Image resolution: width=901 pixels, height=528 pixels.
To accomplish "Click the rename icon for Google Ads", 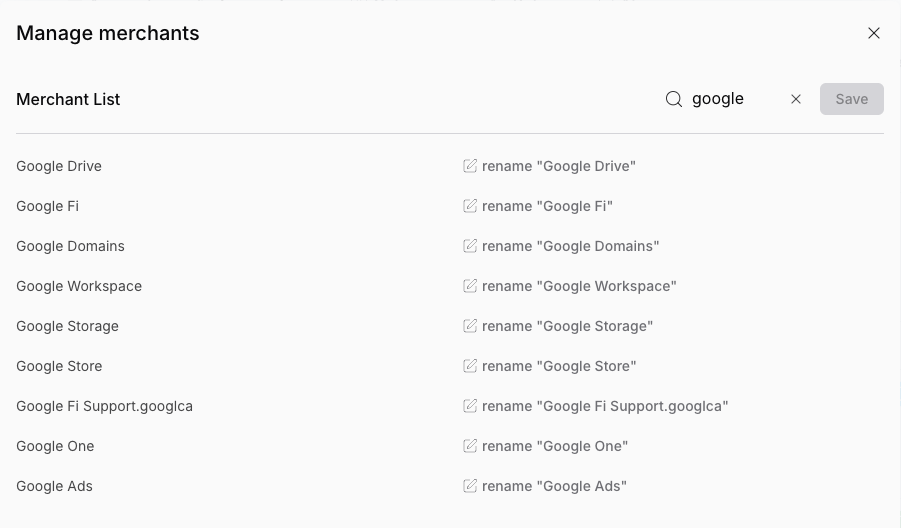I will 470,486.
